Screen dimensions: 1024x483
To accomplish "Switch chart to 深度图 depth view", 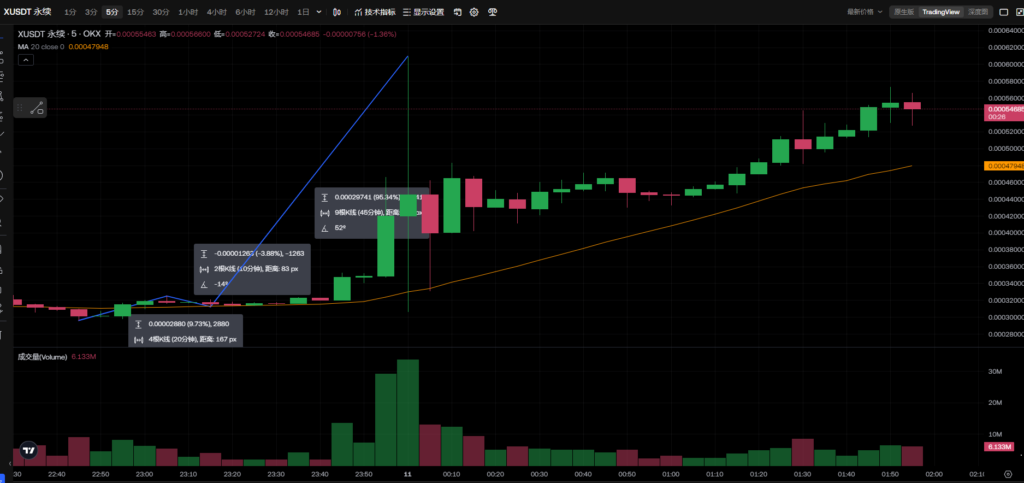I will tap(978, 12).
